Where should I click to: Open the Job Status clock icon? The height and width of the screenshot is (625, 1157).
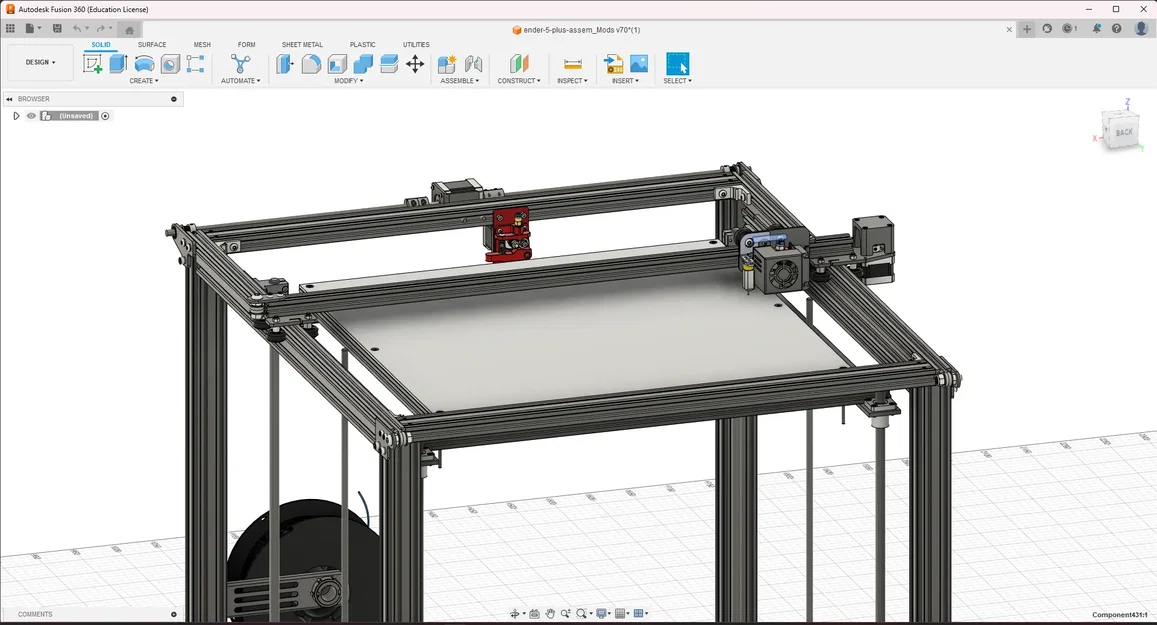(x=1069, y=29)
